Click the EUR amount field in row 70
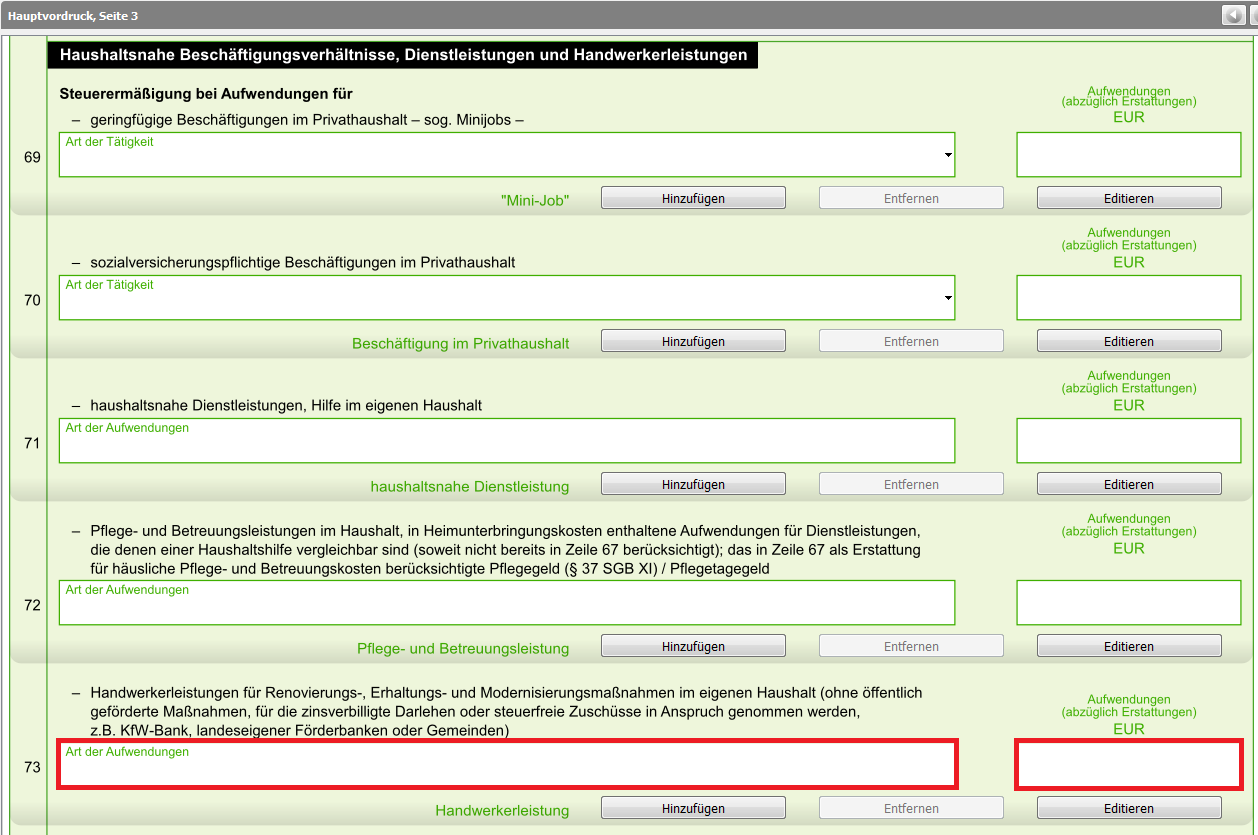The width and height of the screenshot is (1258, 835). click(x=1128, y=298)
